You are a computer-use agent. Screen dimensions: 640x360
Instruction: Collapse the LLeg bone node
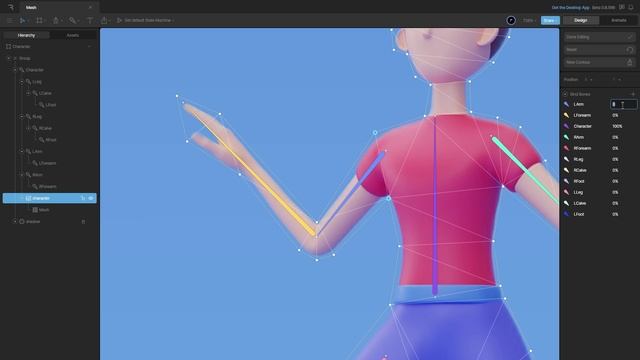click(x=22, y=82)
